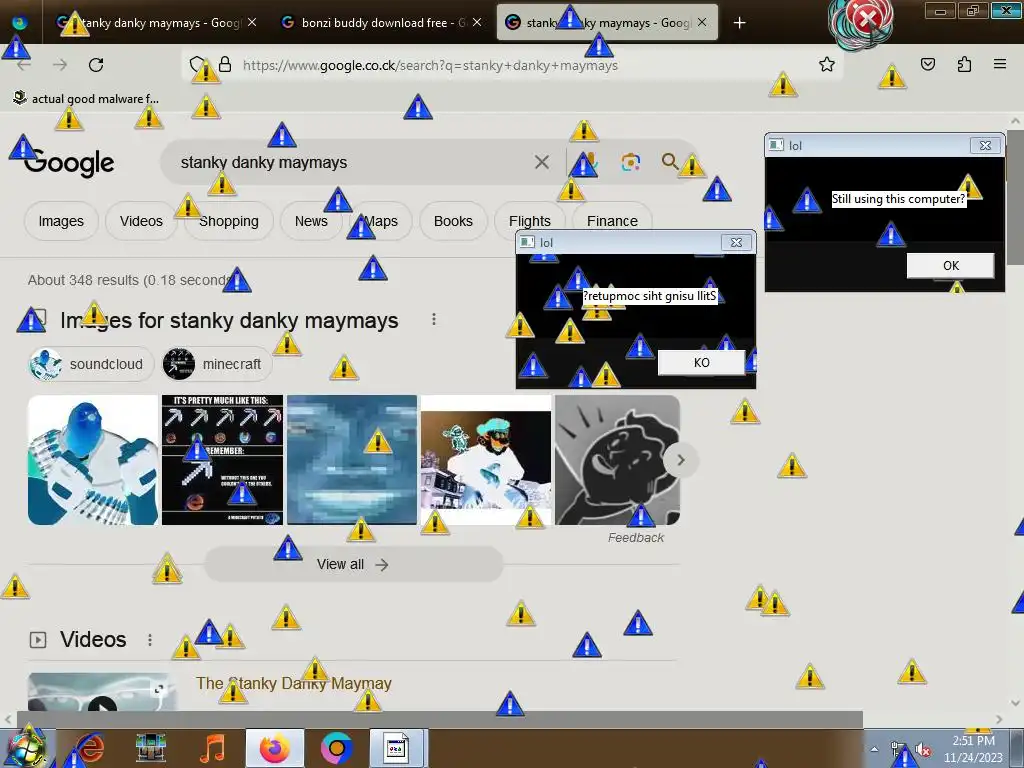
Task: Open the Feedback link under images
Action: tap(635, 537)
